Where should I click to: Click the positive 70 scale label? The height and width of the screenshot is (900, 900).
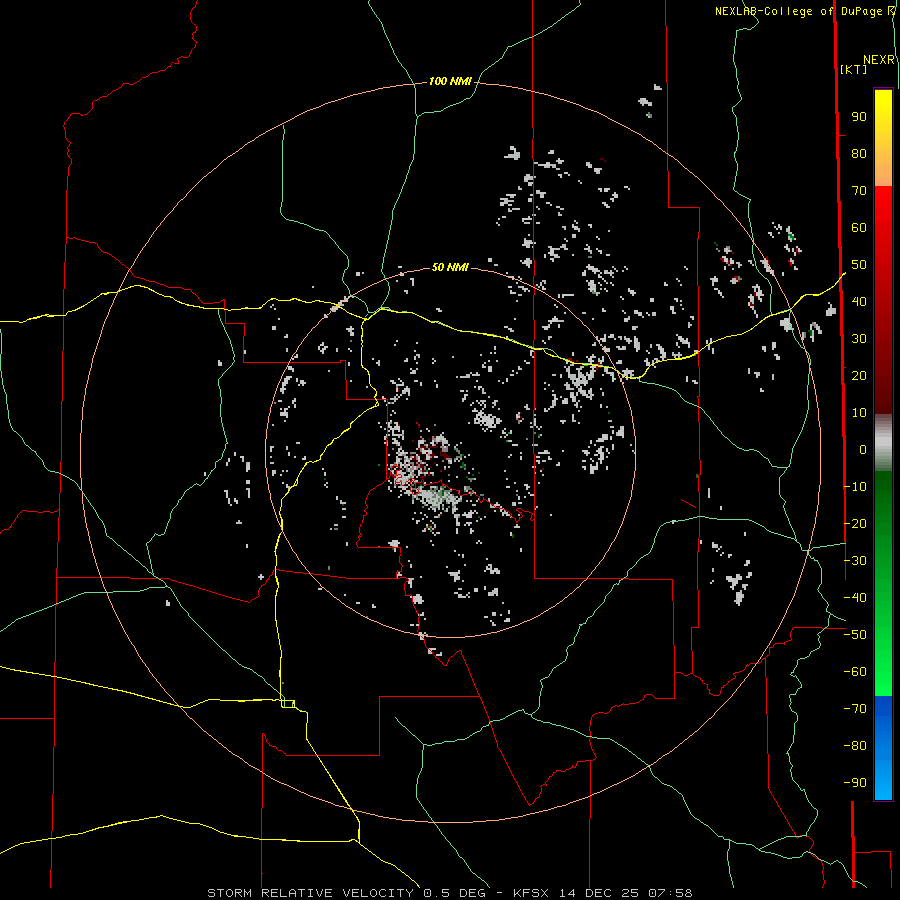coord(859,191)
